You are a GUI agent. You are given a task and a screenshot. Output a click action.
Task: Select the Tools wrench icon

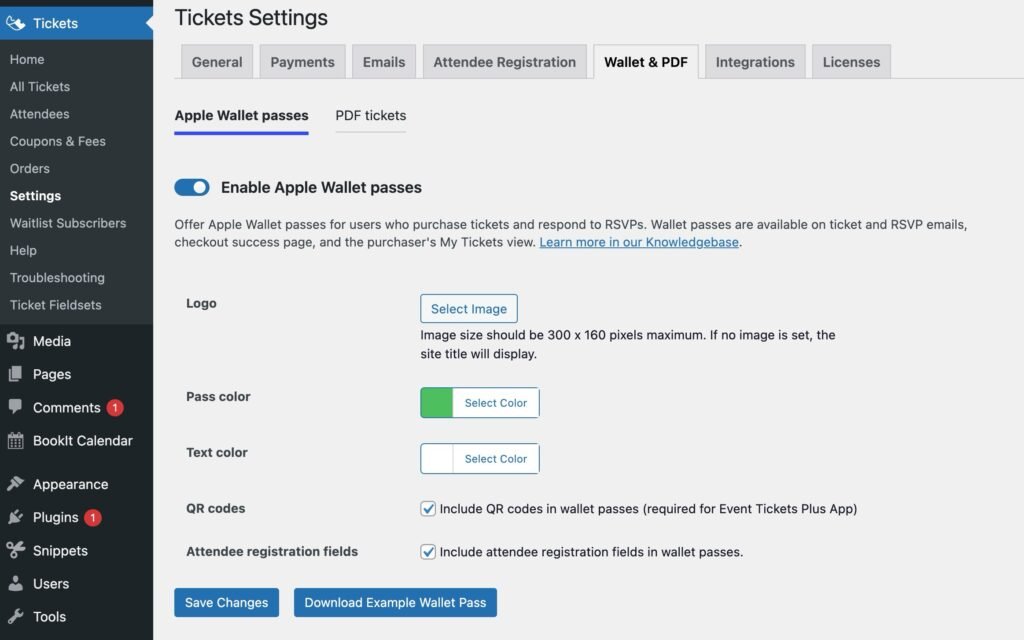coord(14,616)
